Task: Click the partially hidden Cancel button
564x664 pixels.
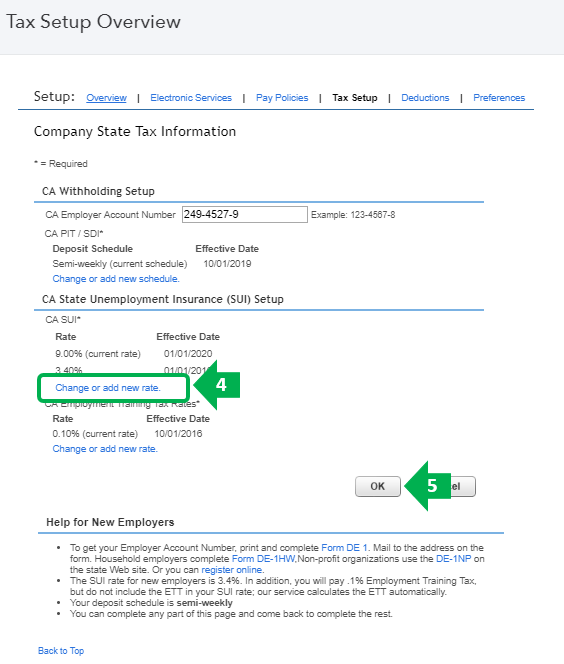Action: (x=463, y=486)
